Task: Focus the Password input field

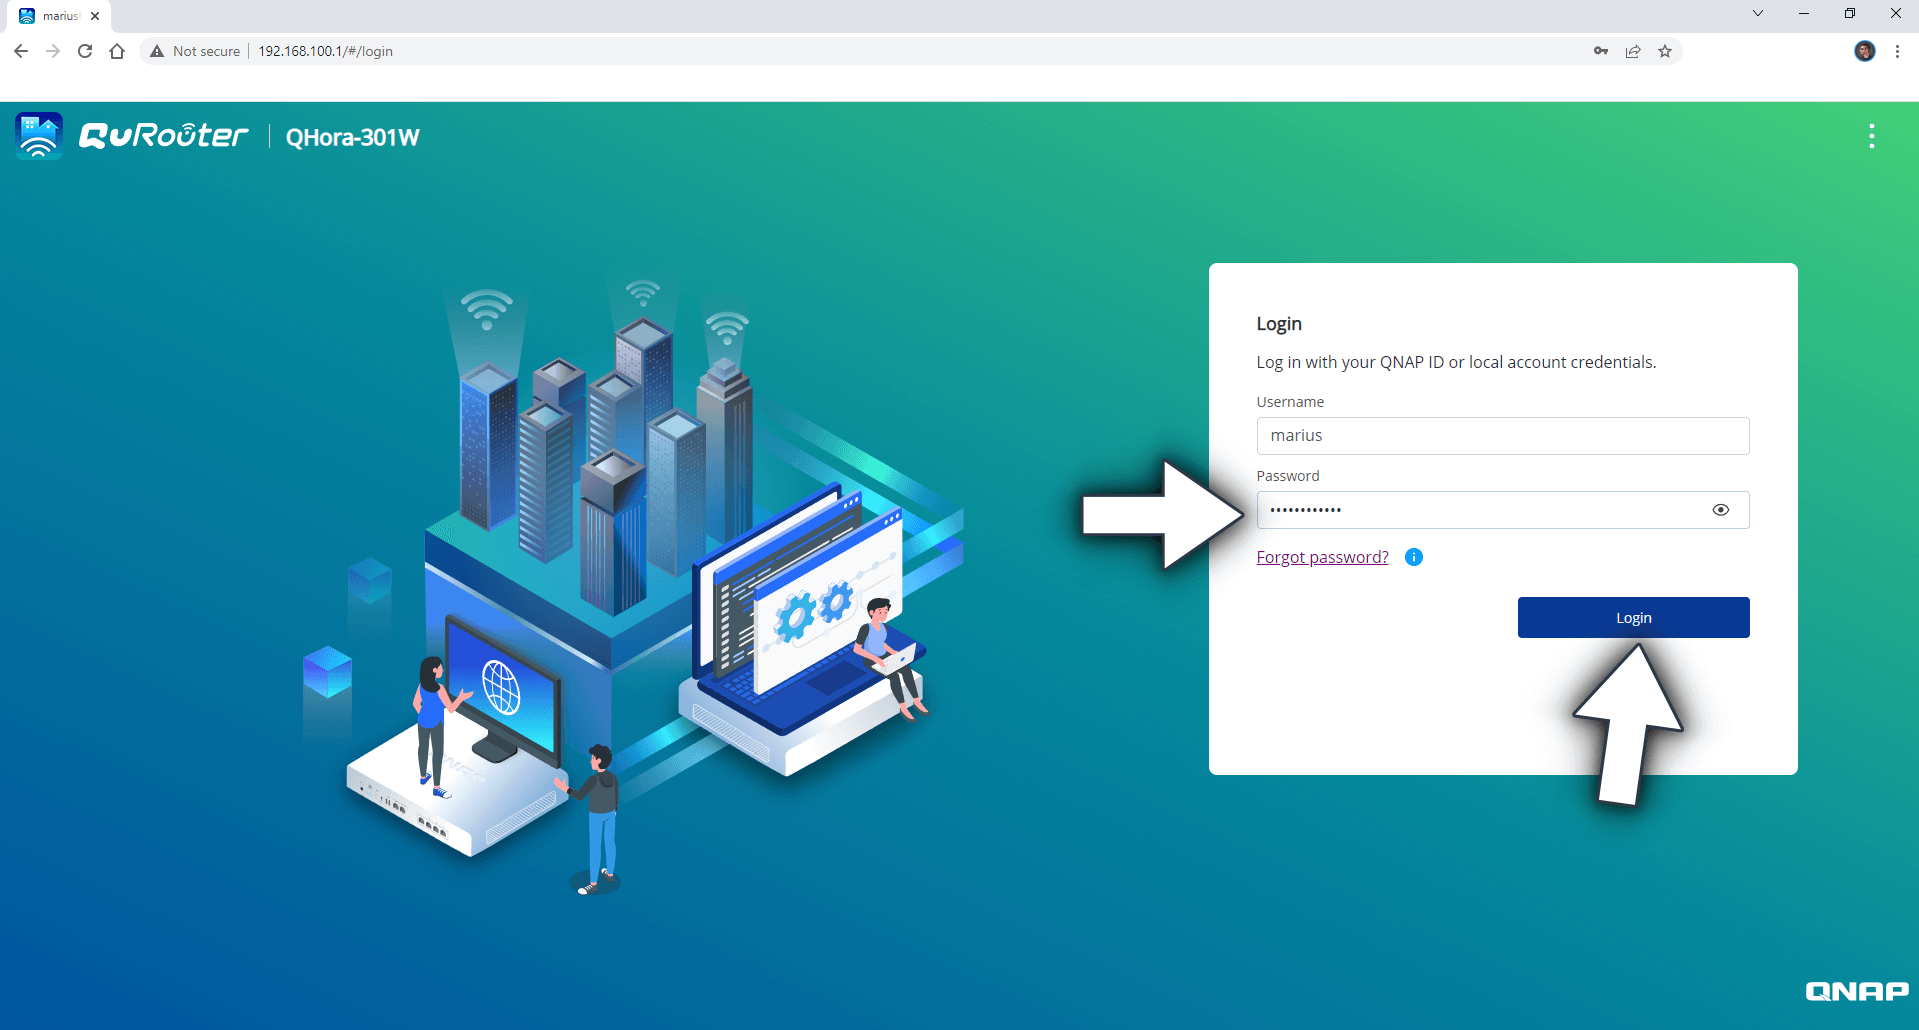Action: [1502, 510]
